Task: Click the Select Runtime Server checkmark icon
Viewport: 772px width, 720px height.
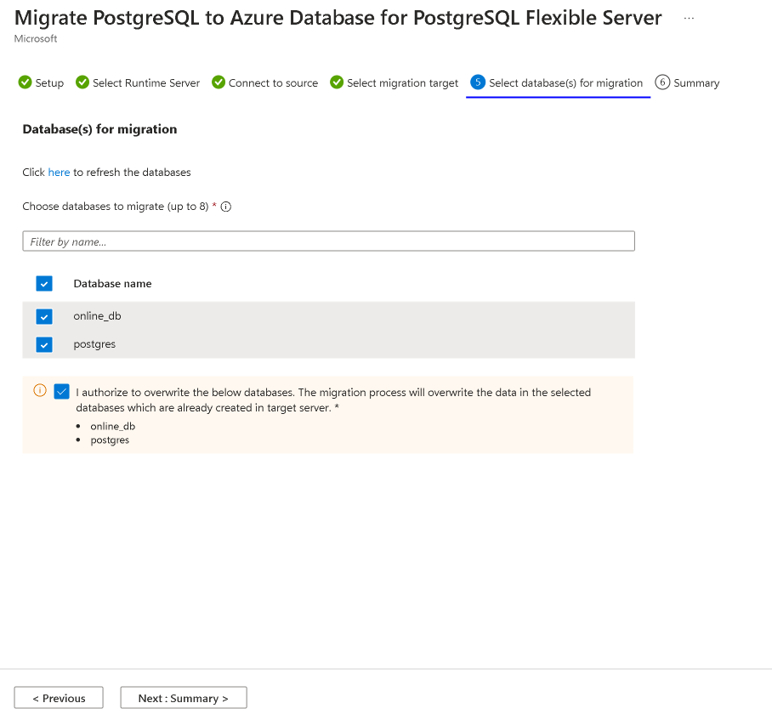Action: click(83, 83)
